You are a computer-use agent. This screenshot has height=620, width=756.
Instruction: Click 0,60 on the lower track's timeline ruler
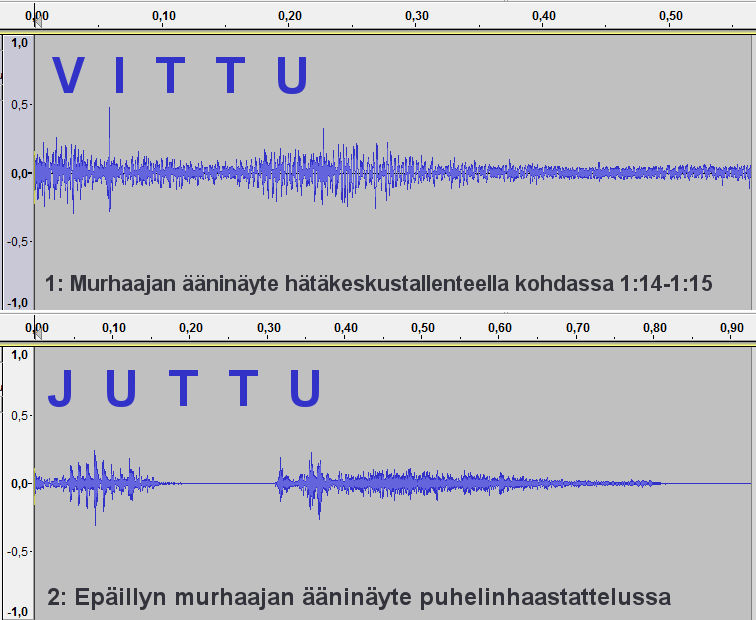click(x=500, y=328)
